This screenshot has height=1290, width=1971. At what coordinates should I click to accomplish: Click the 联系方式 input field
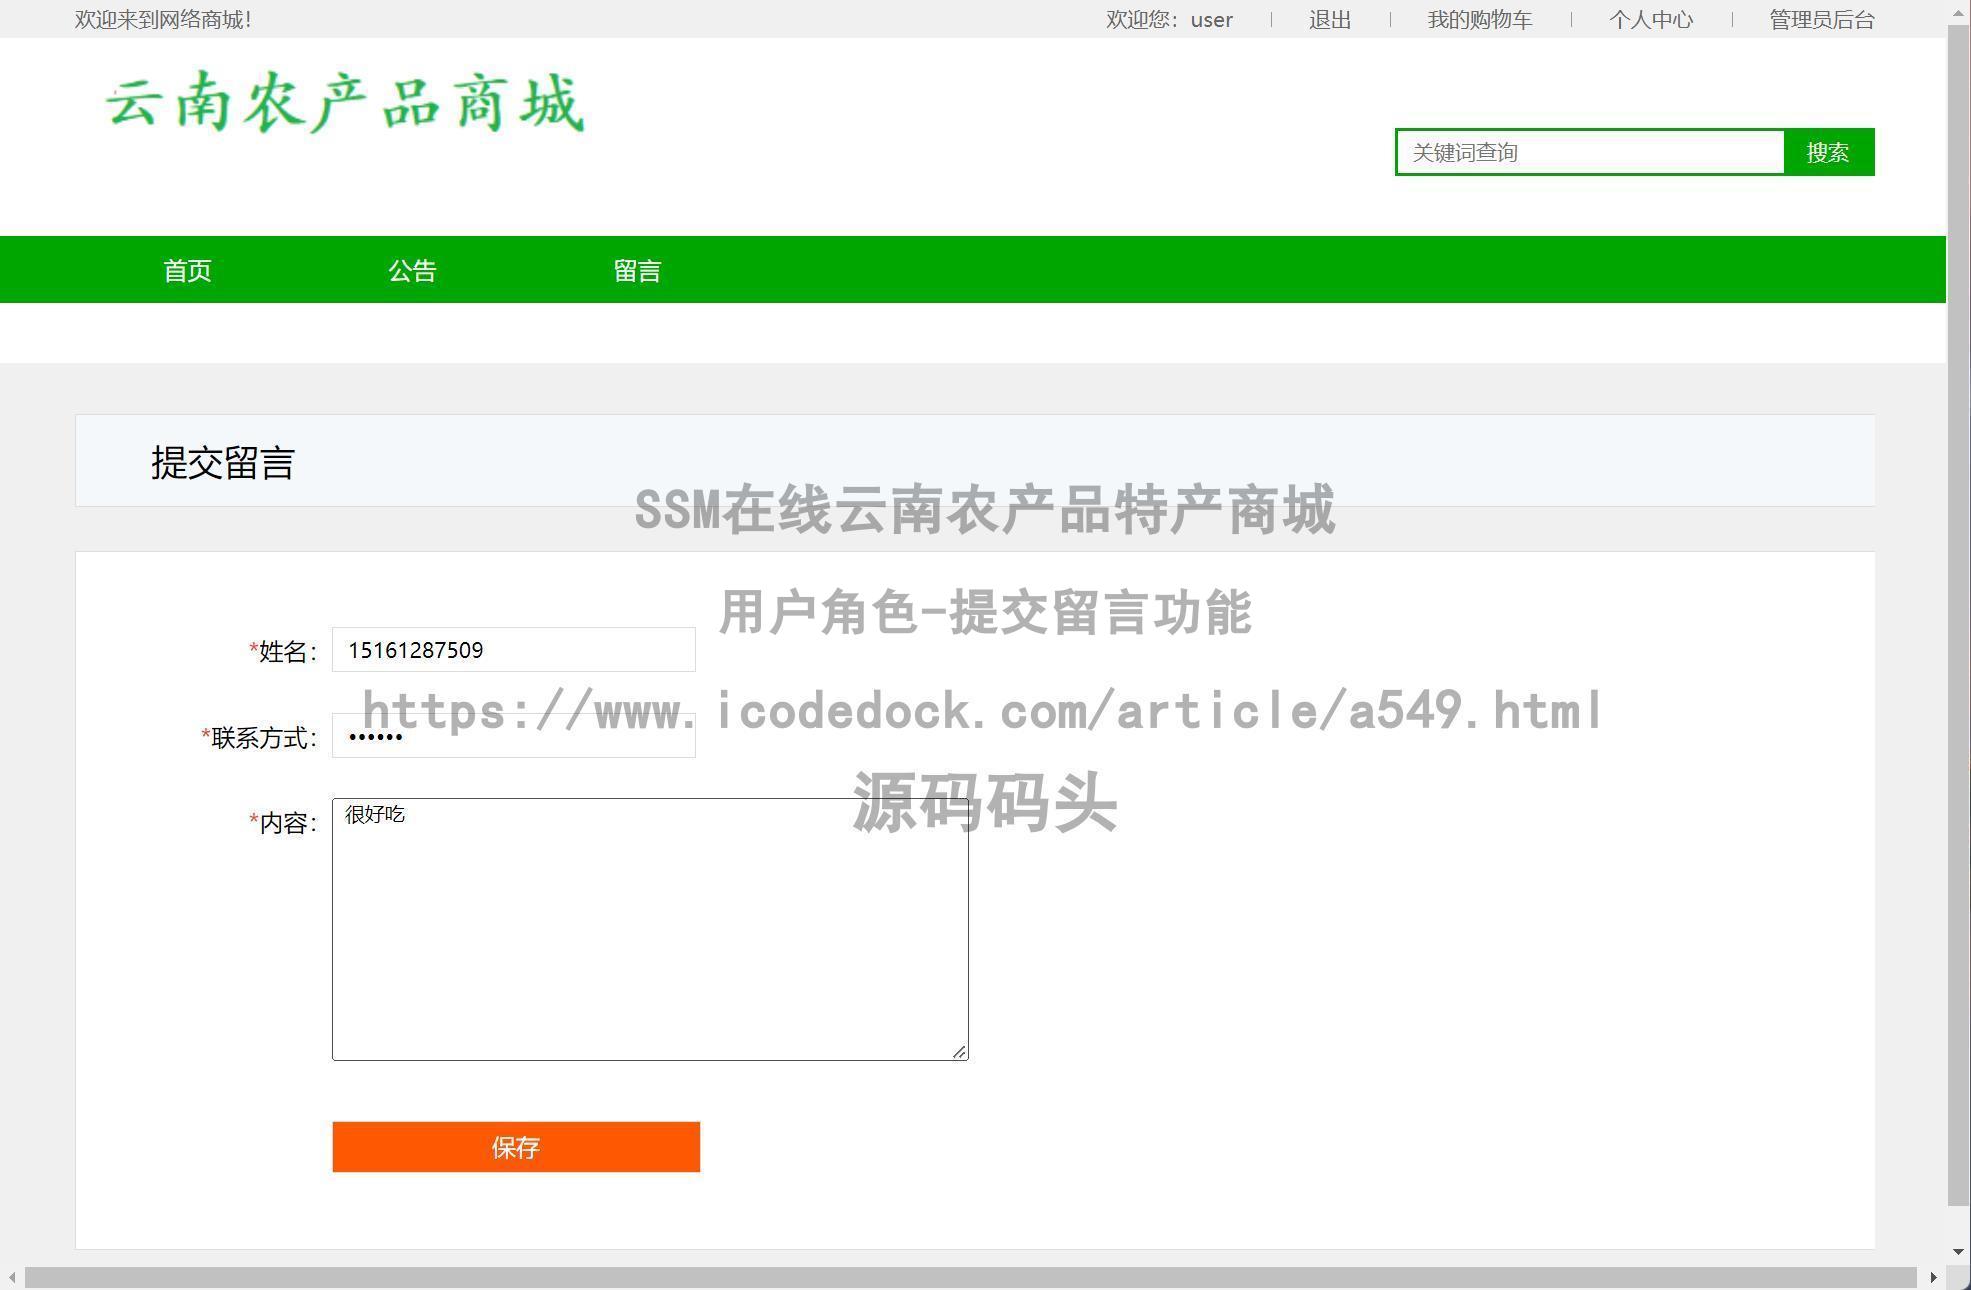pyautogui.click(x=513, y=736)
